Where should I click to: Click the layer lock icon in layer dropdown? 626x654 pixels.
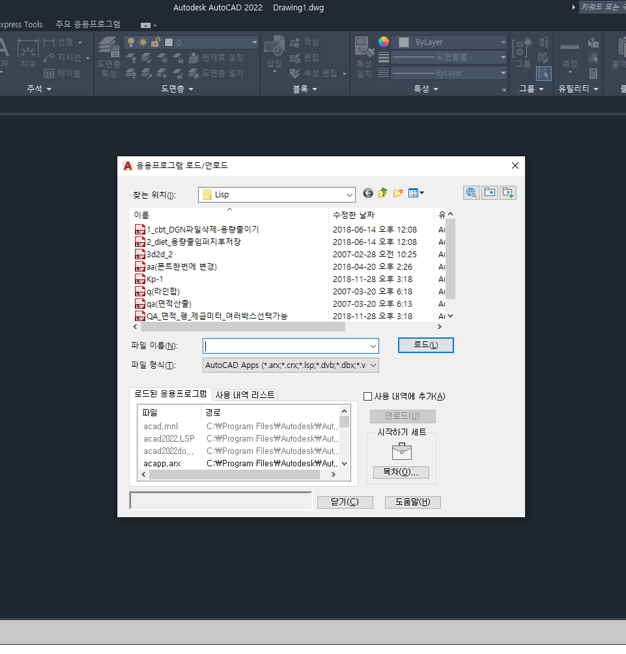pos(156,42)
